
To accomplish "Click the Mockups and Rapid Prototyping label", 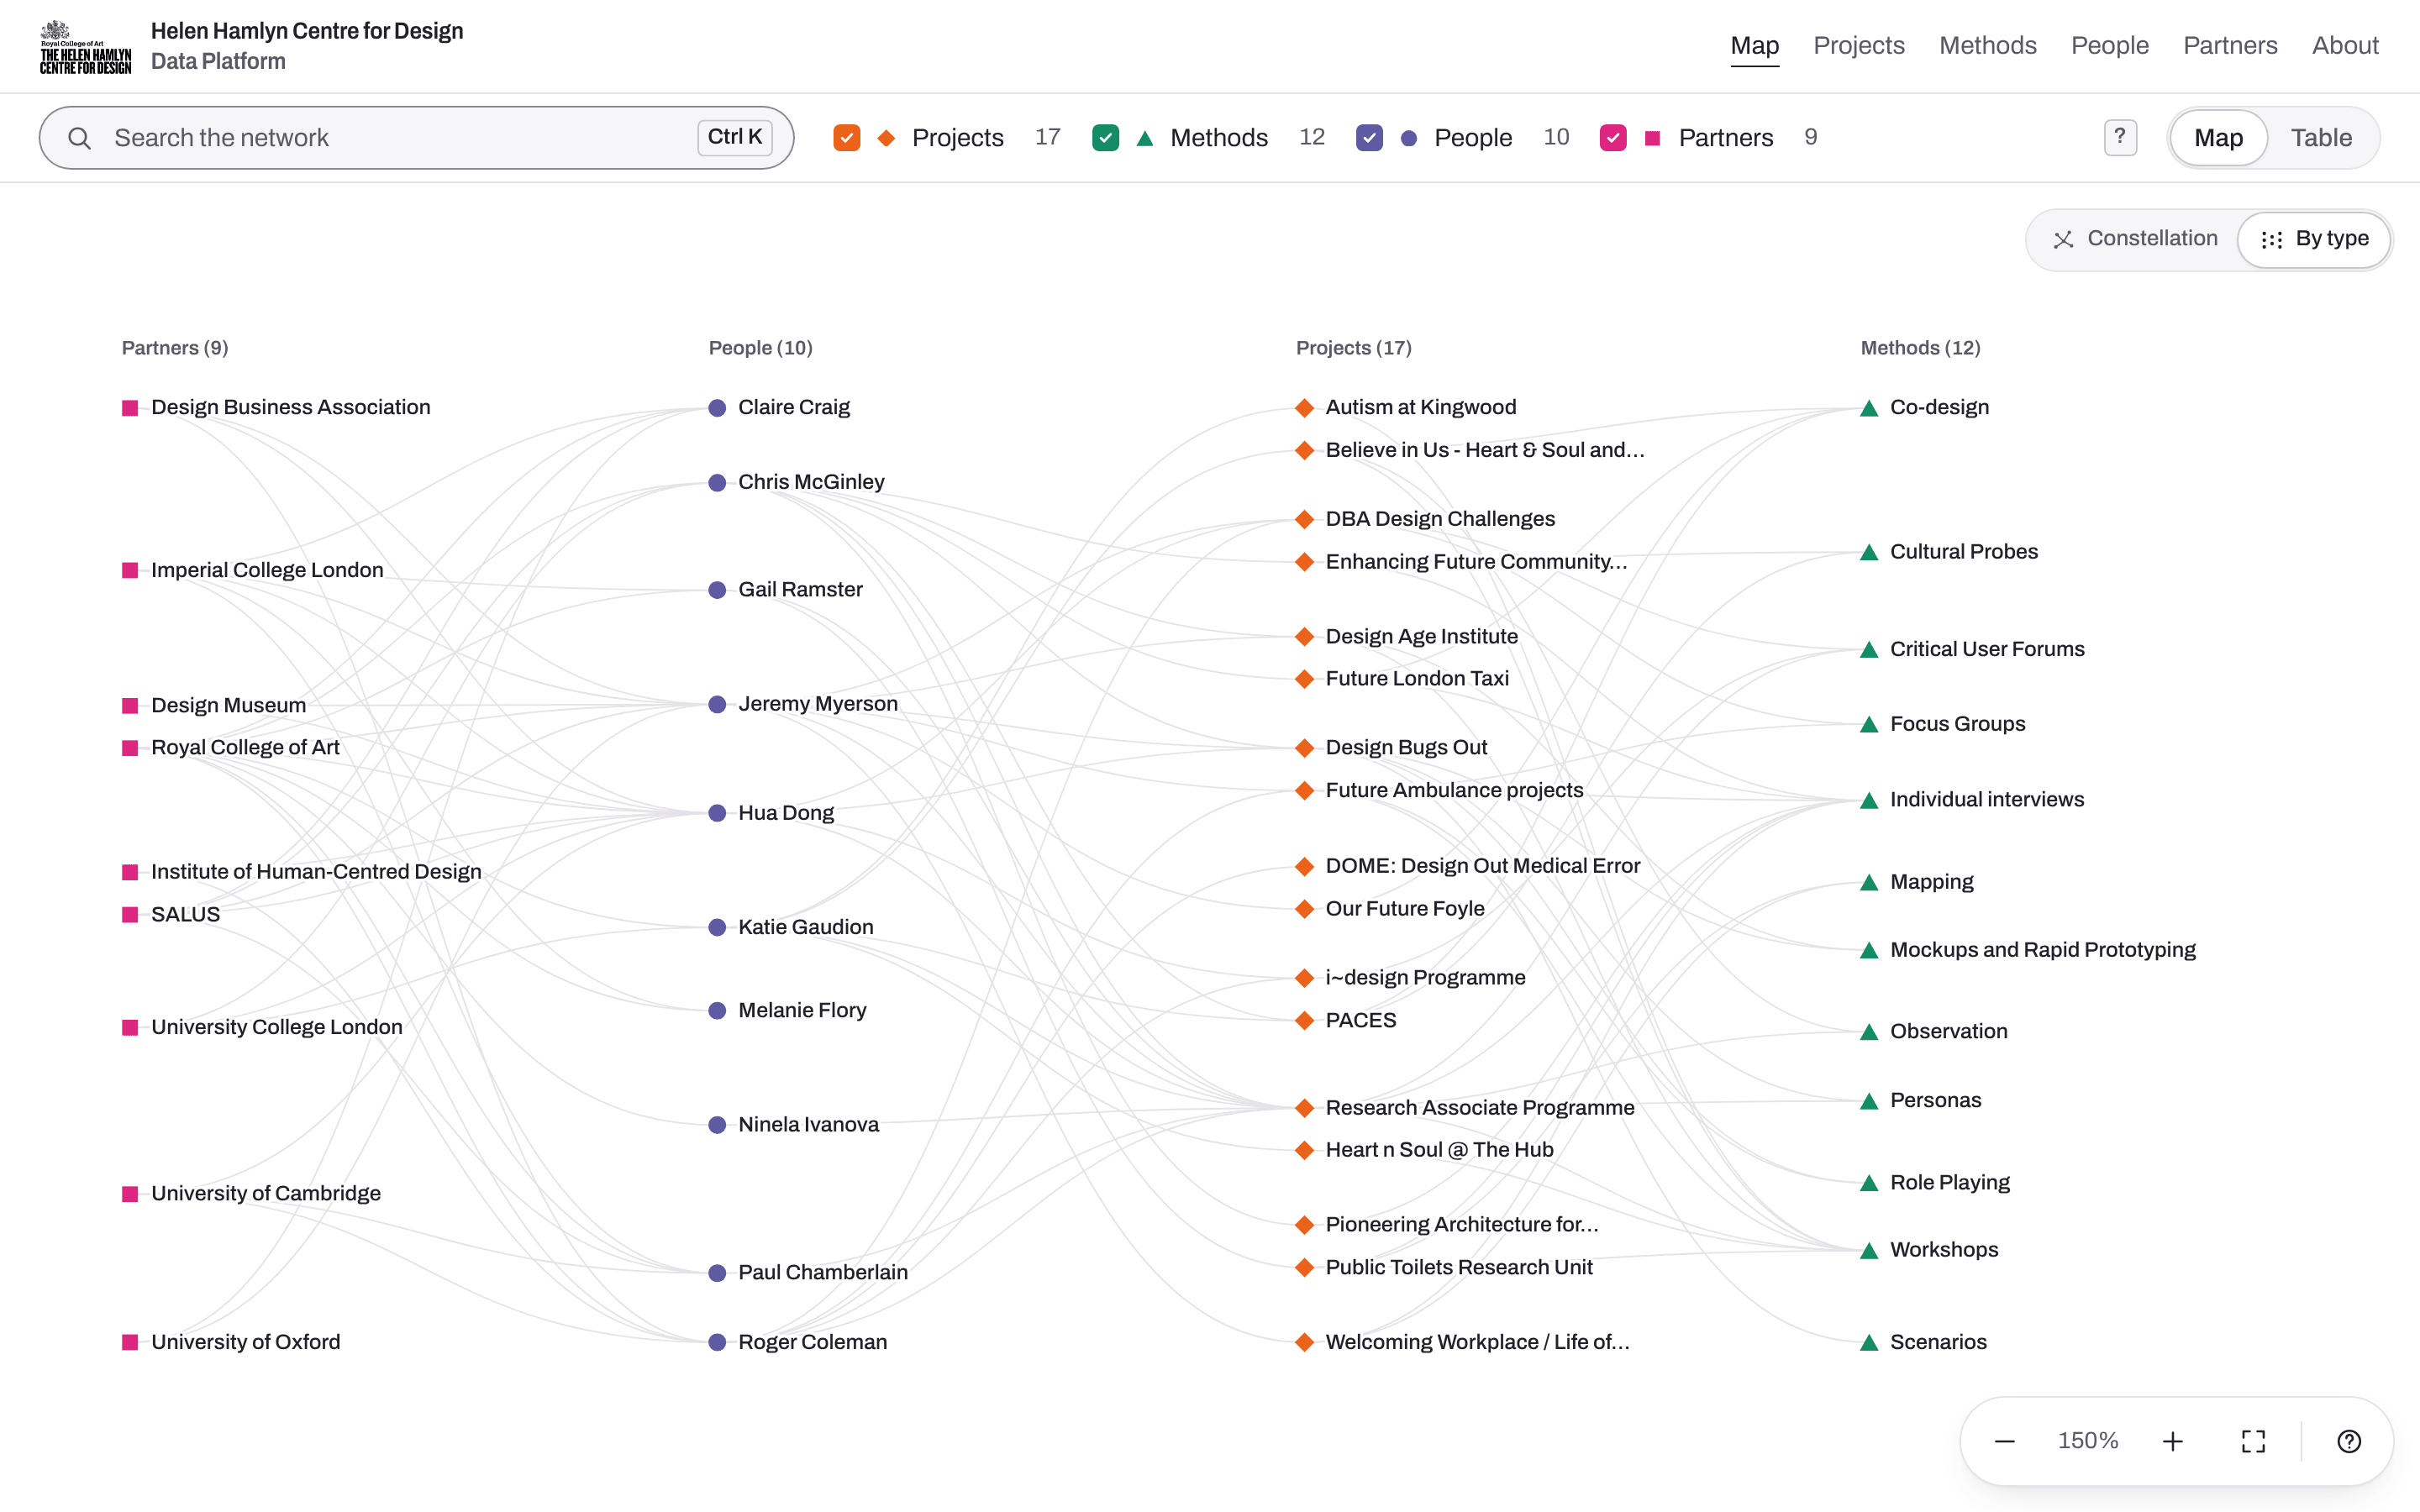I will (2042, 950).
